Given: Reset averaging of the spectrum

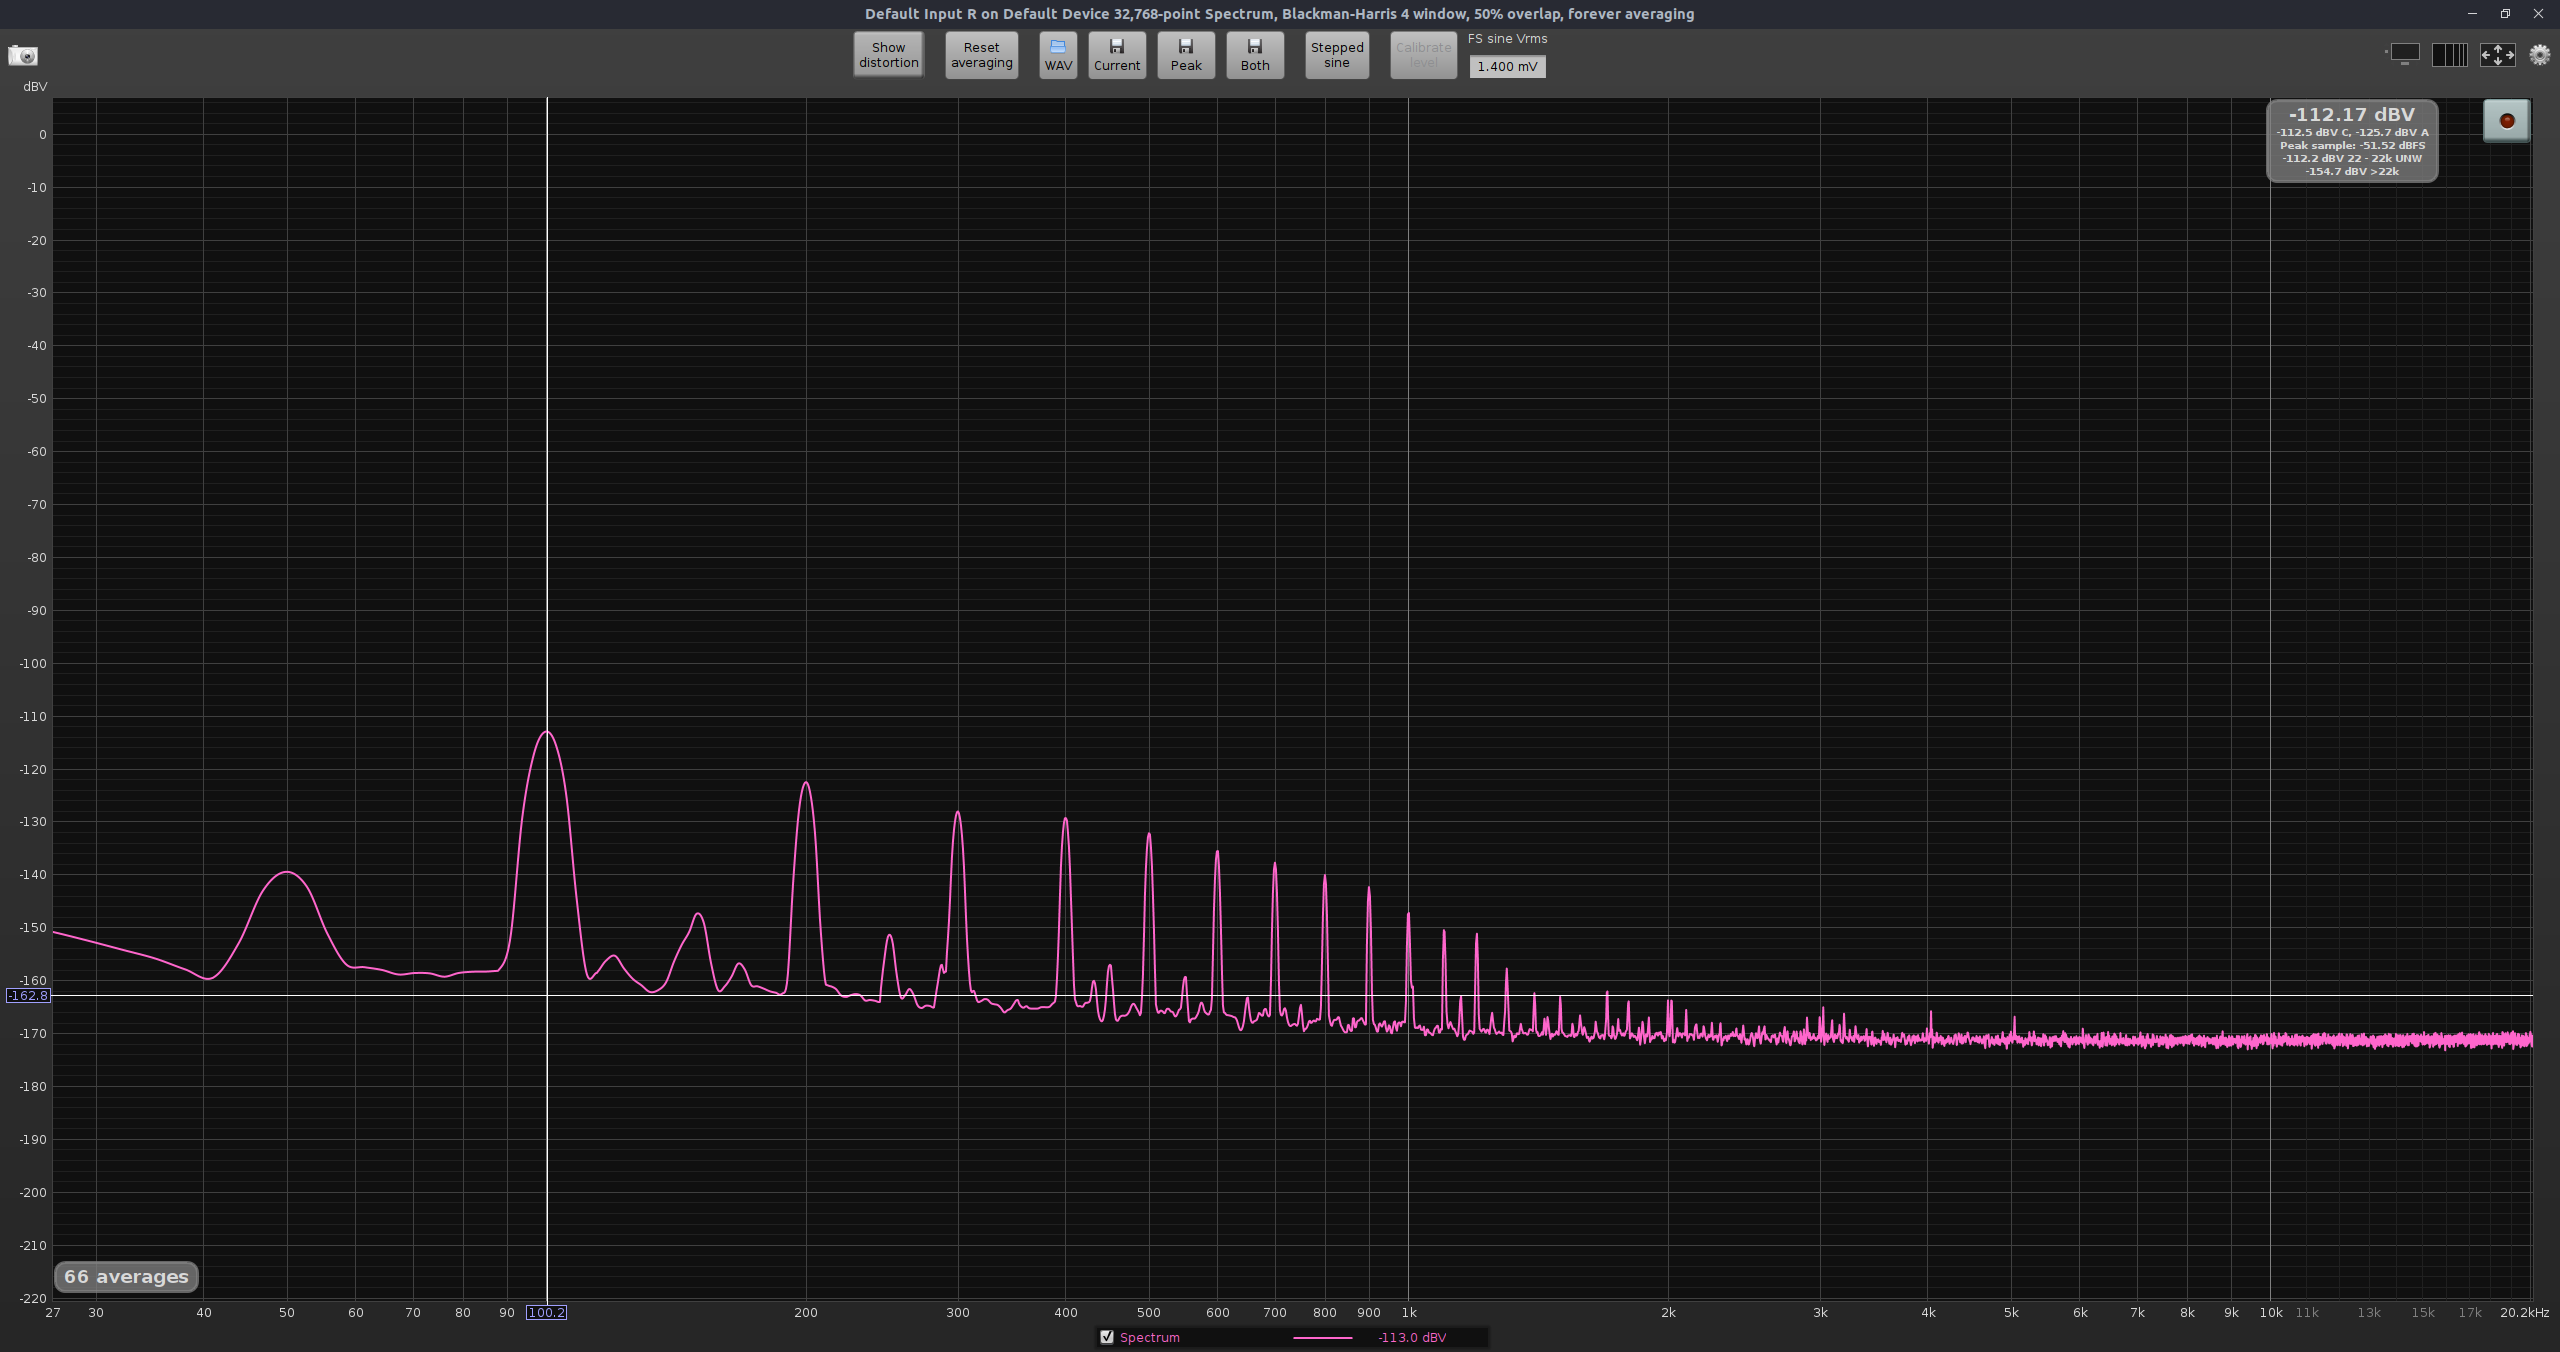Looking at the screenshot, I should 981,55.
